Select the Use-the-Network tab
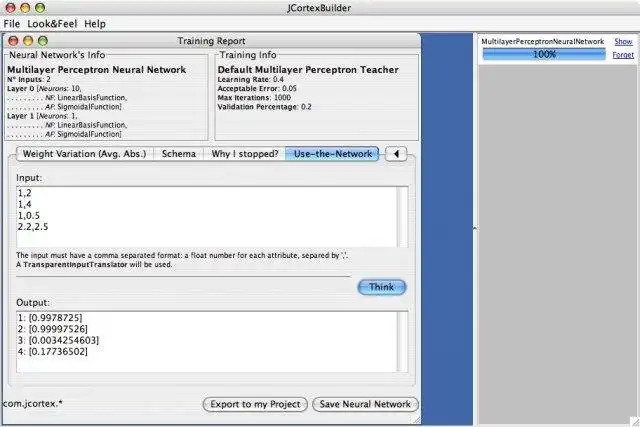This screenshot has width=640, height=427. 332,154
